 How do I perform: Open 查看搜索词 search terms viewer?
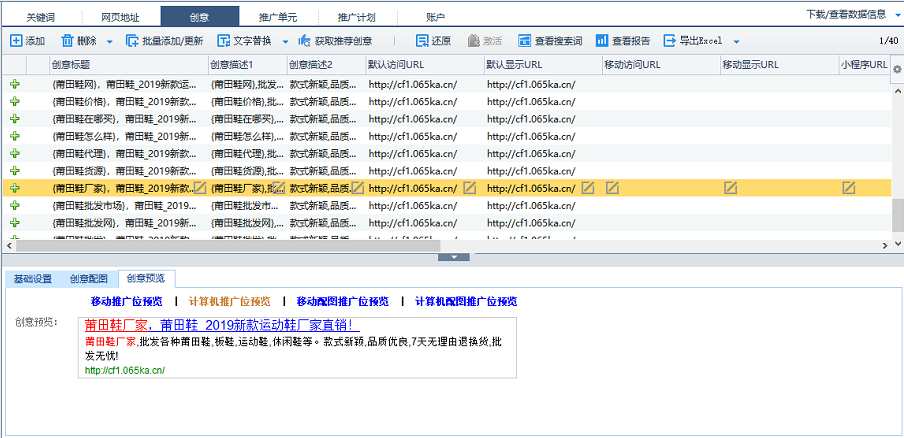pos(524,41)
